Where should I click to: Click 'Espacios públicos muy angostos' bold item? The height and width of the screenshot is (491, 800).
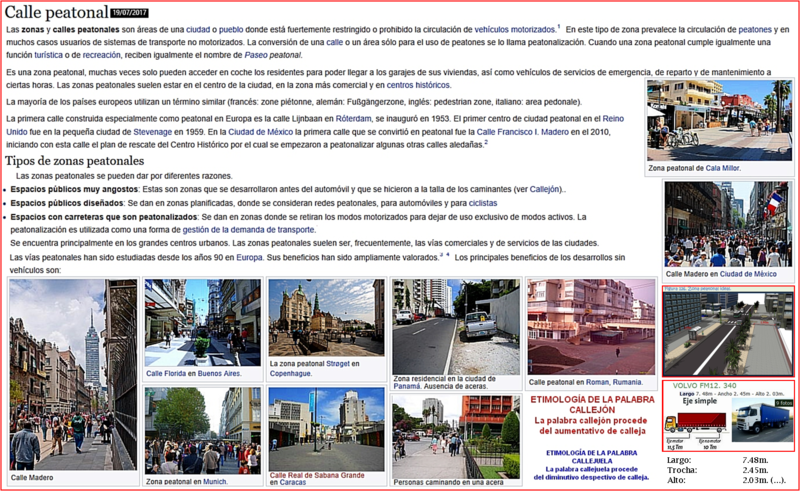74,189
